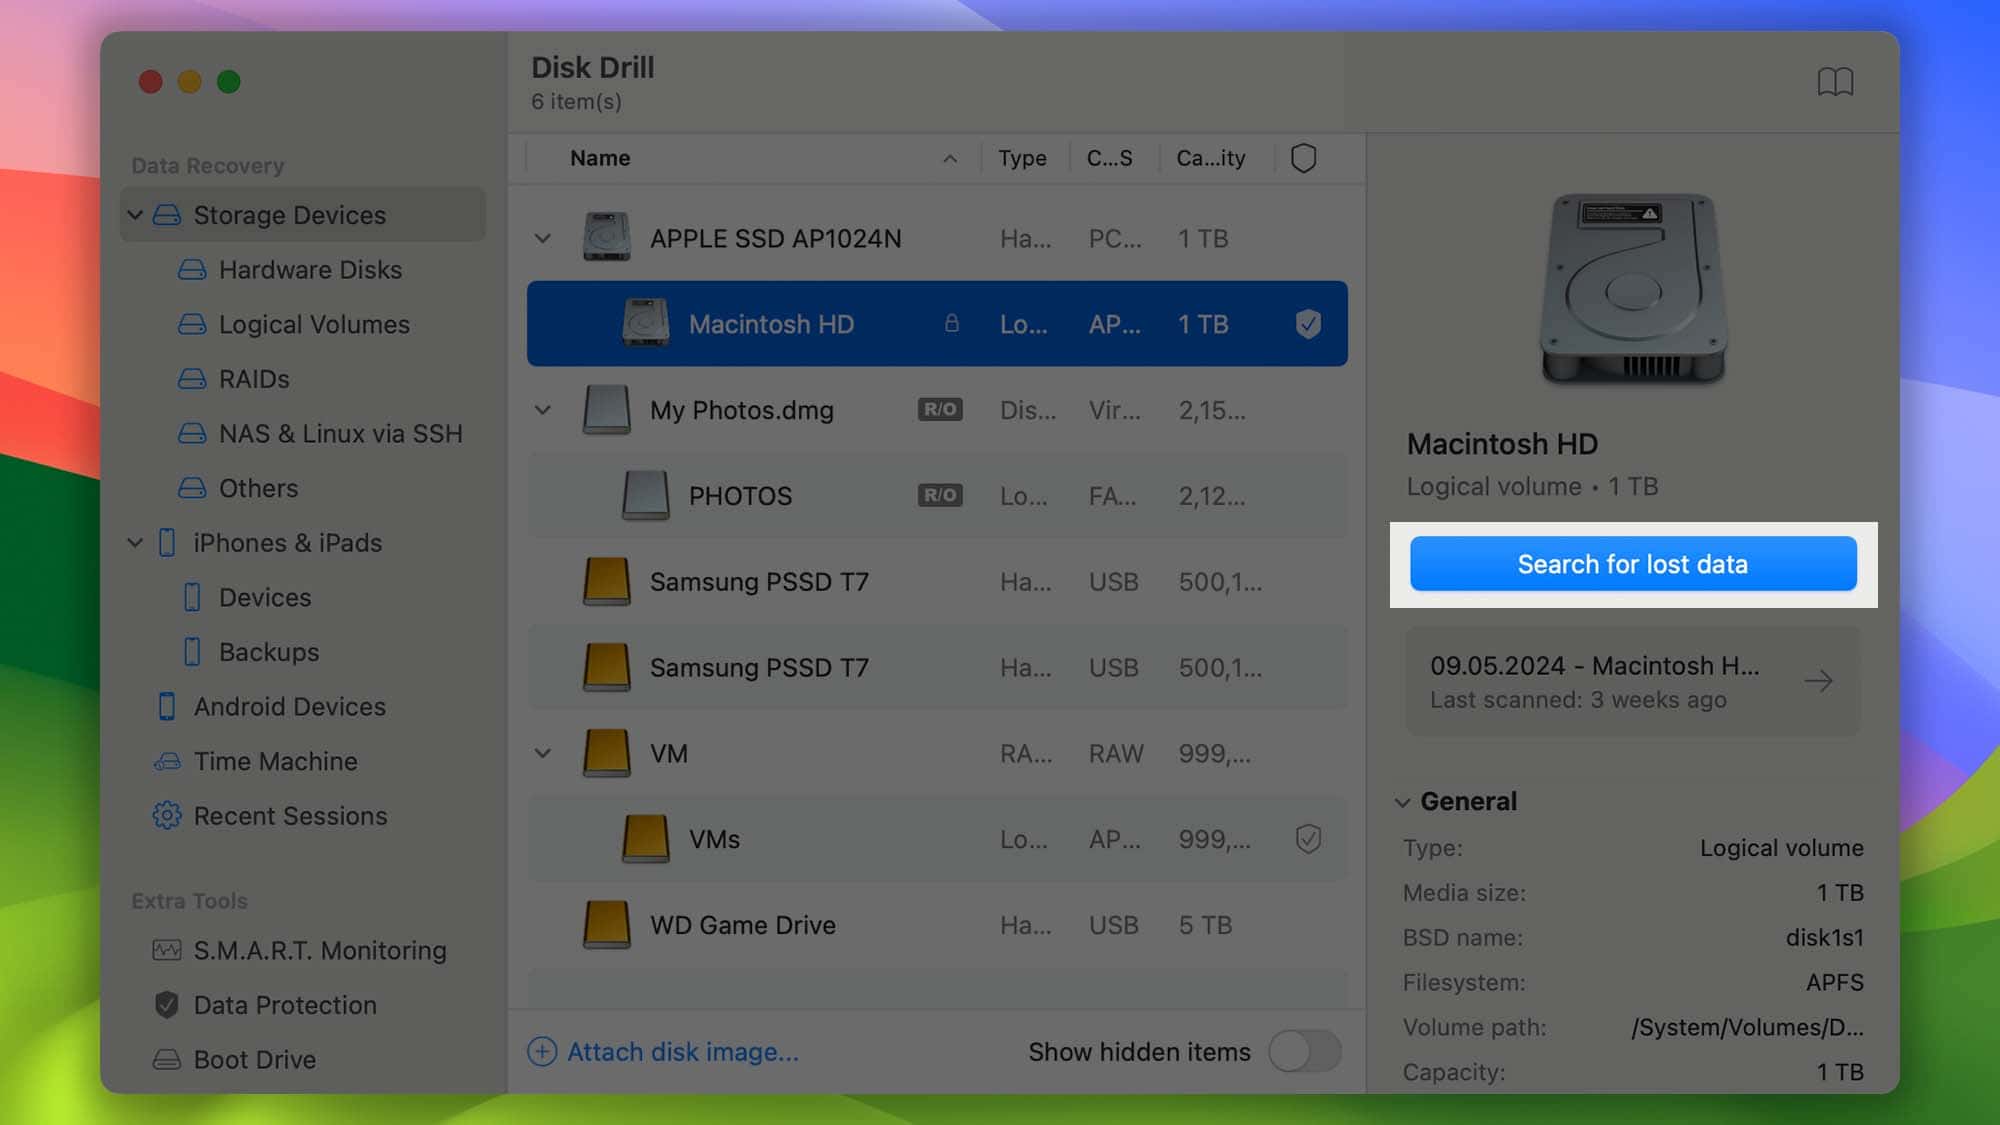Open Data Protection in sidebar
Image resolution: width=2000 pixels, height=1125 pixels.
284,1005
